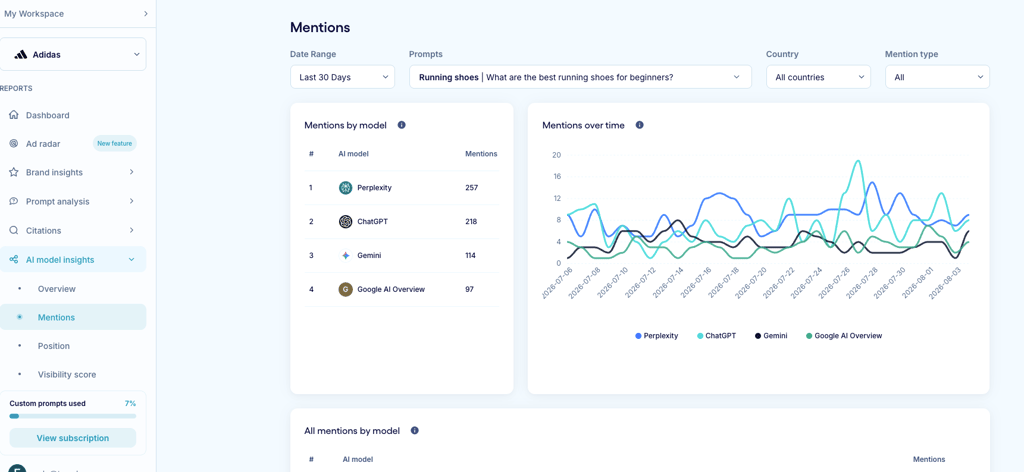Click the AI model insights nodes icon
This screenshot has height=472, width=1024.
pos(14,260)
